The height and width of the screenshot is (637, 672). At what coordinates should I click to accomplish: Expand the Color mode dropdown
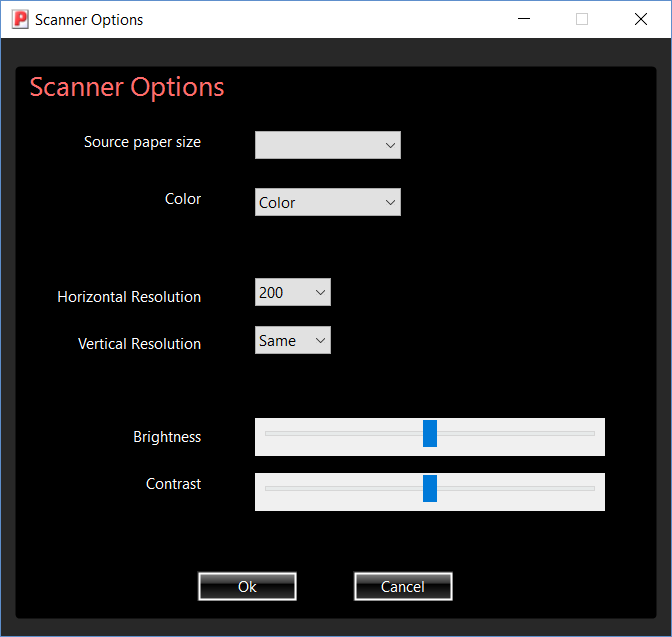click(328, 202)
